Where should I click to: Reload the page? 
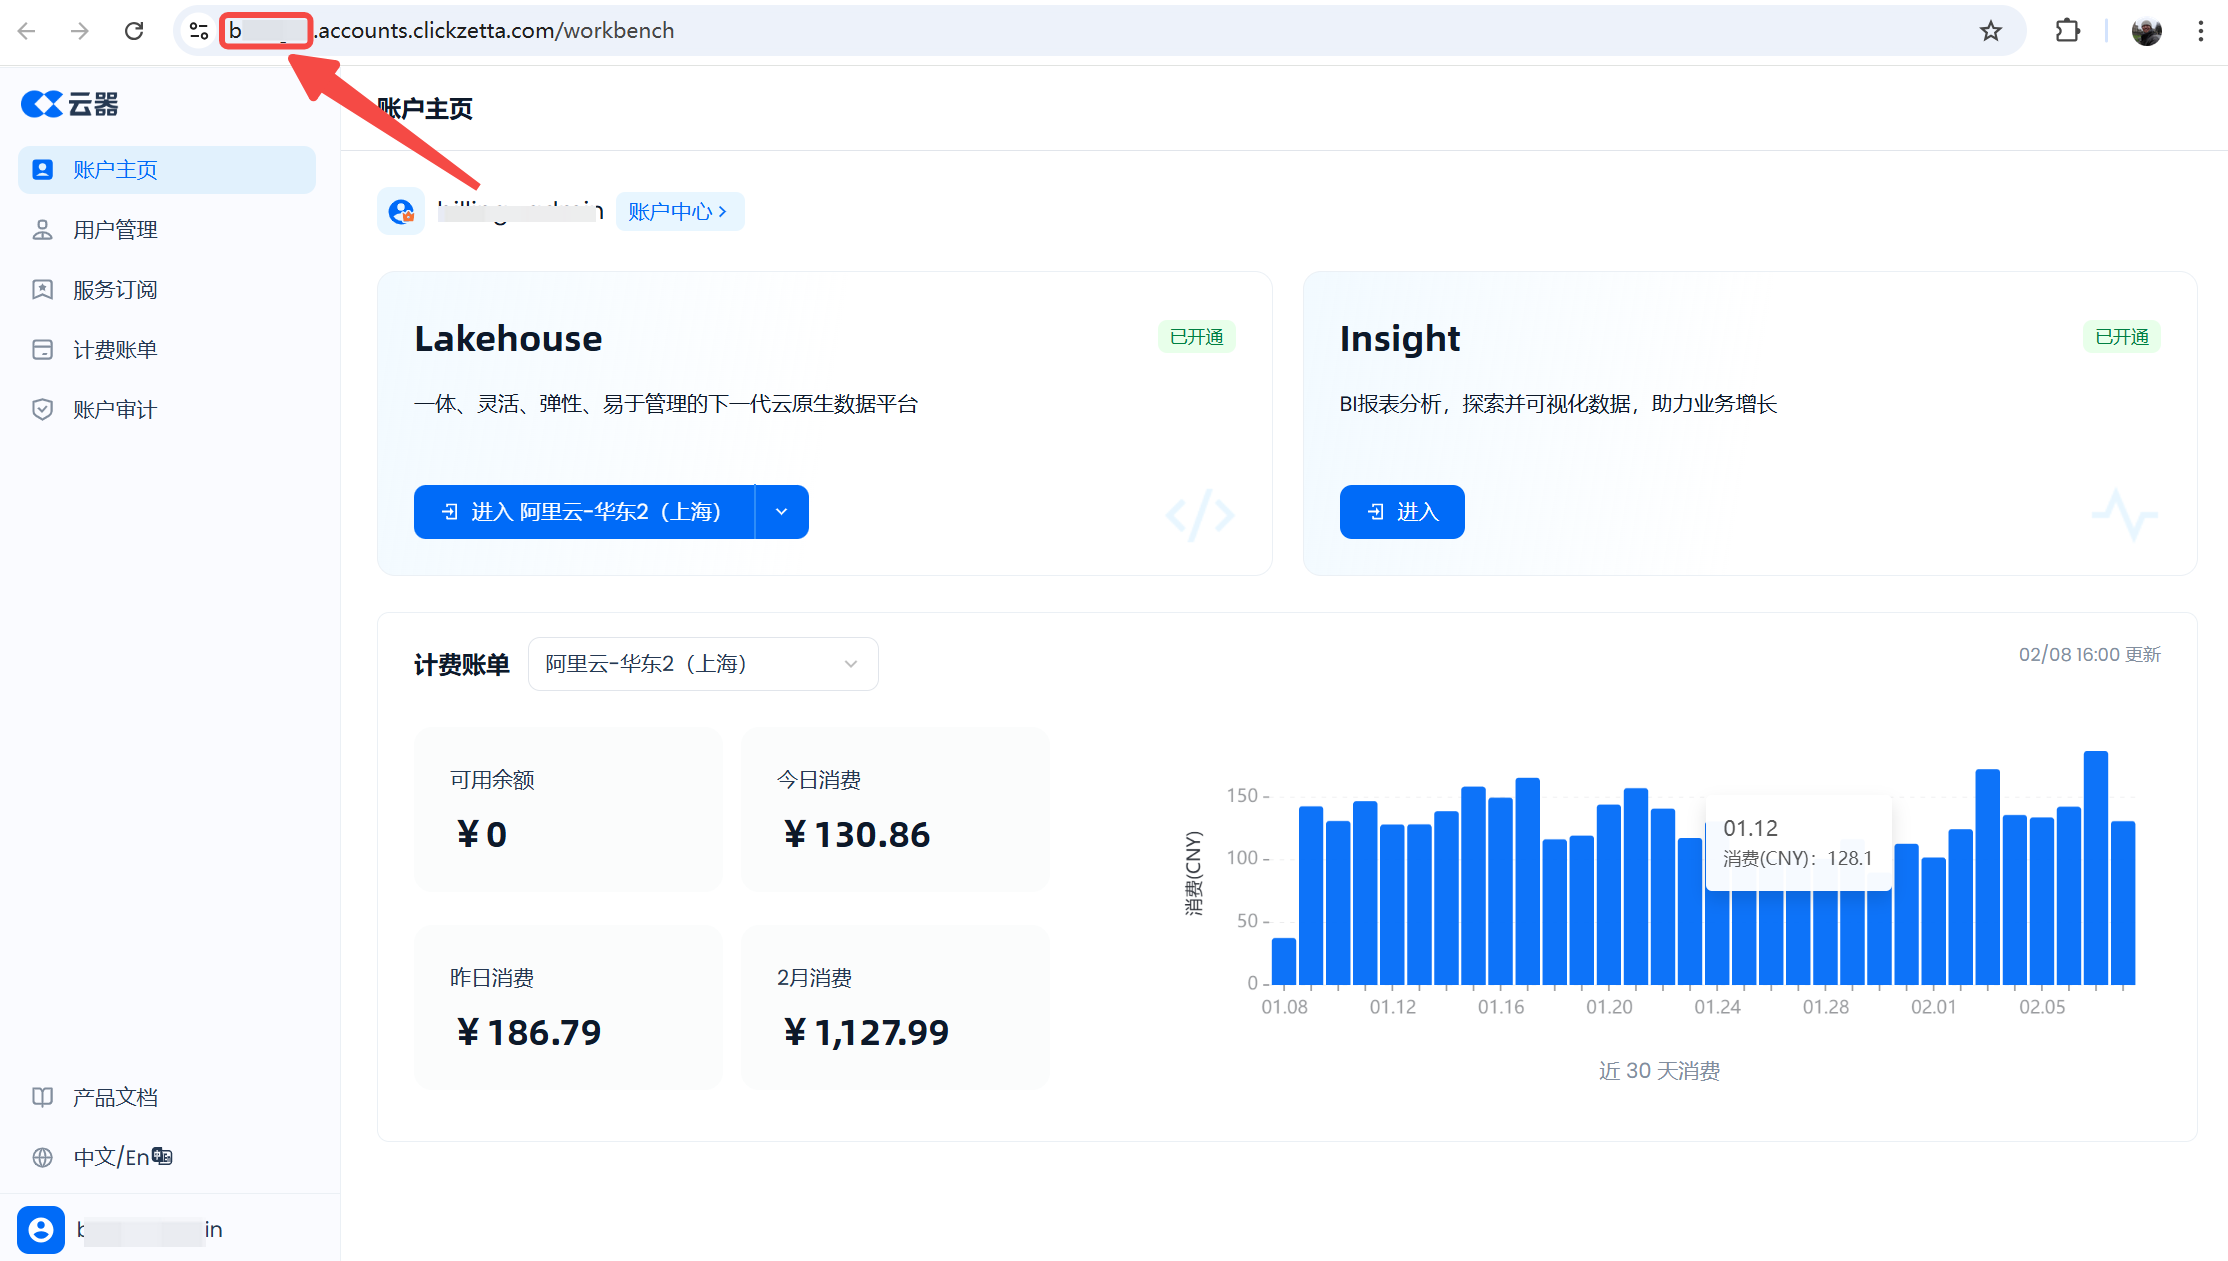134,31
